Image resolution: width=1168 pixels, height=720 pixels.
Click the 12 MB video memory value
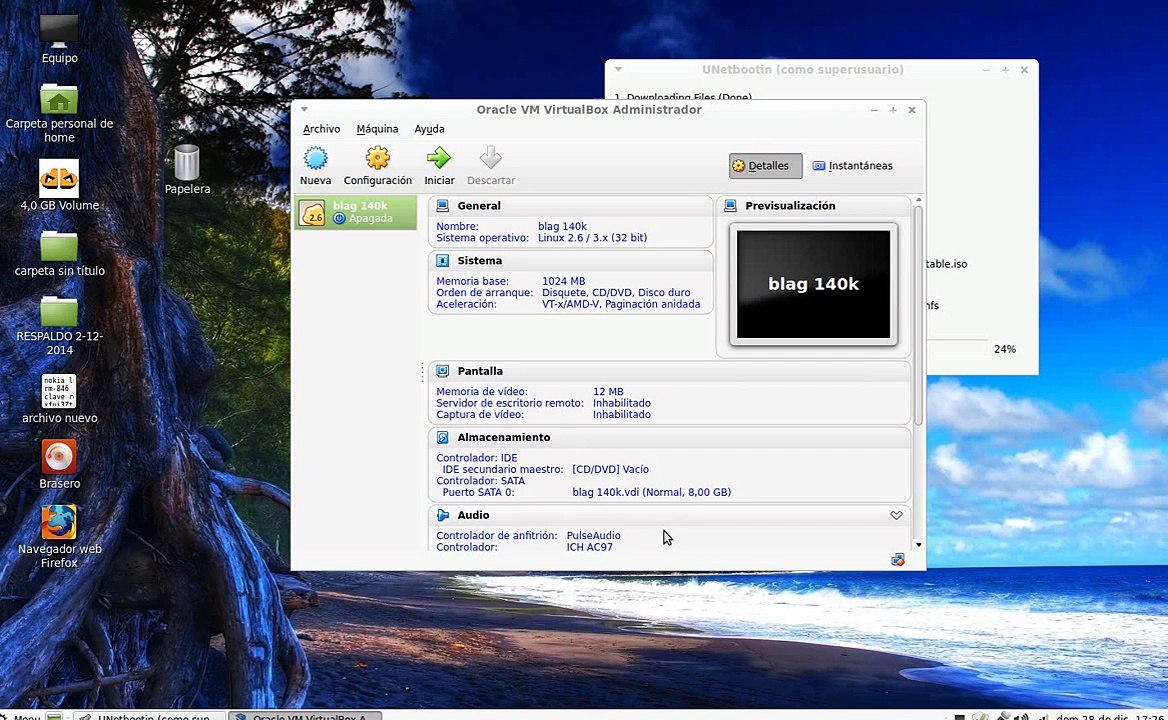pos(608,392)
